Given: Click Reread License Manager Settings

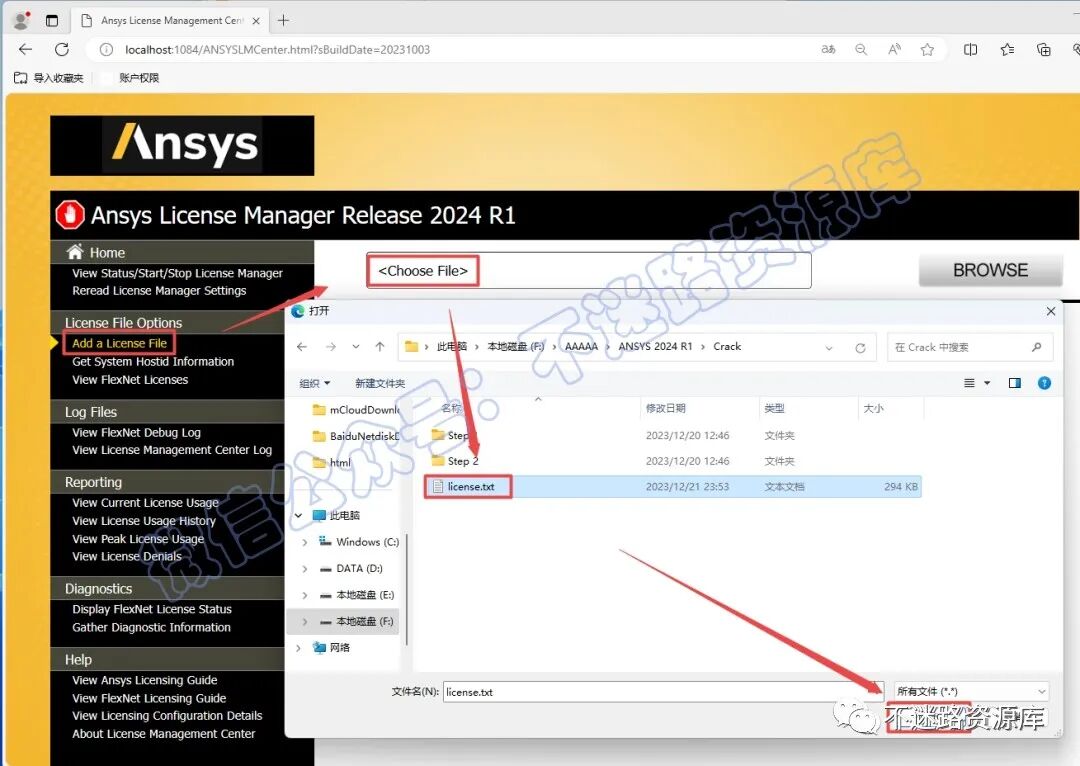Looking at the screenshot, I should [x=159, y=291].
